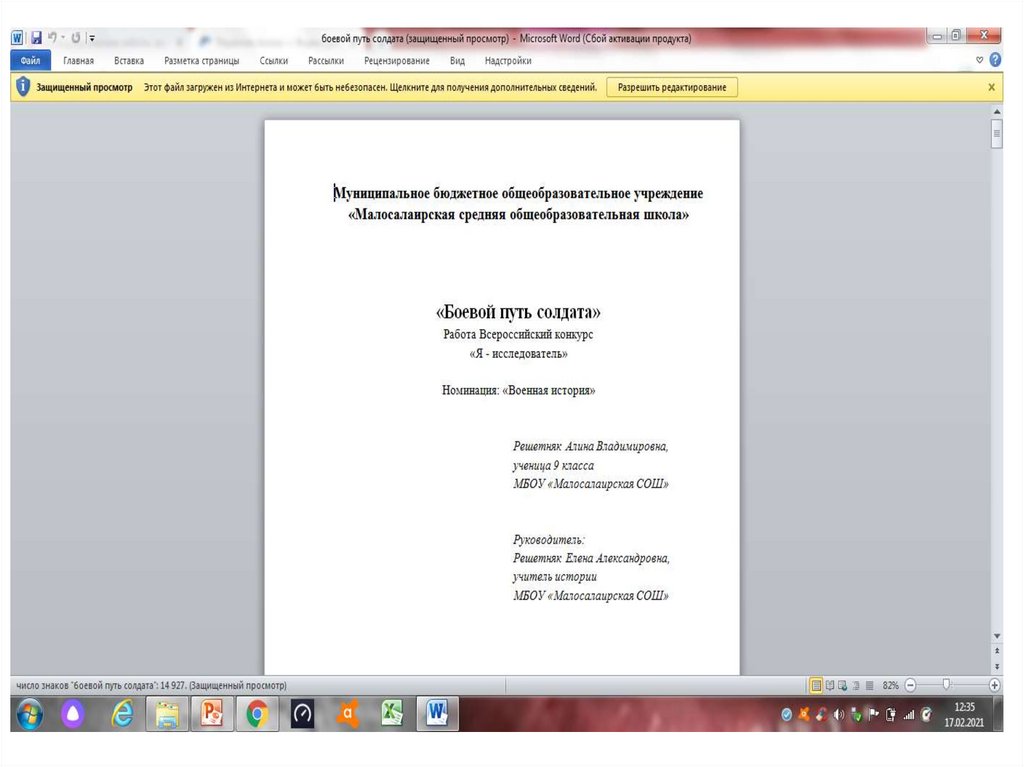Select Print Layout view in status bar
1024x767 pixels.
point(816,685)
